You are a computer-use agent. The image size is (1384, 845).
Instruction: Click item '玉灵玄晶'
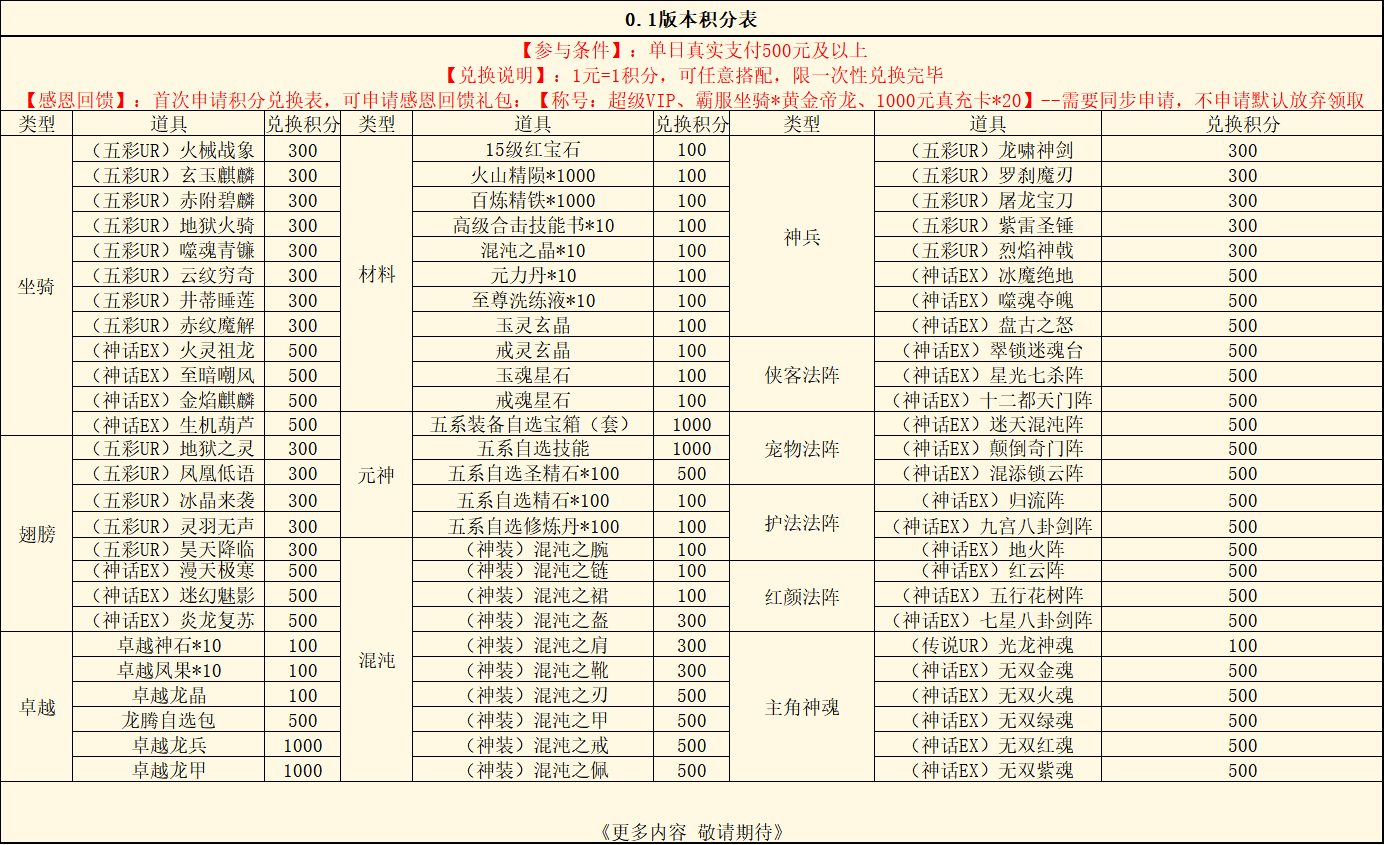coord(533,325)
